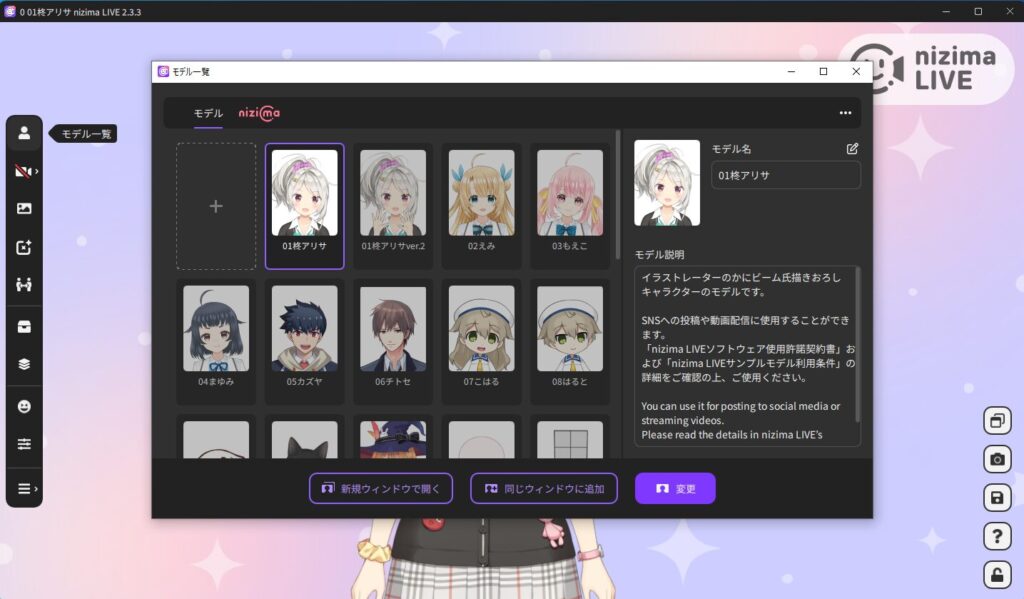Select the 05カズヤ model card
Image resolution: width=1024 pixels, height=599 pixels.
point(304,342)
